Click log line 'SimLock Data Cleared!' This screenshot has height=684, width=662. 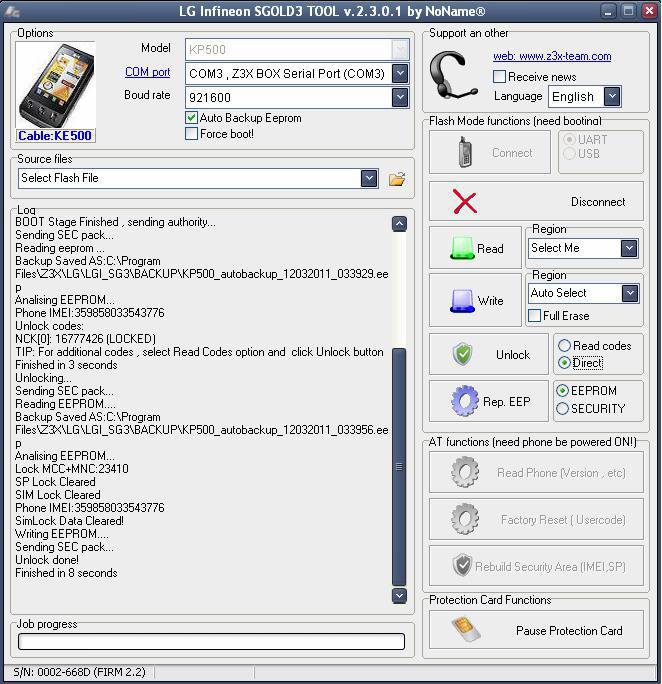click(69, 521)
